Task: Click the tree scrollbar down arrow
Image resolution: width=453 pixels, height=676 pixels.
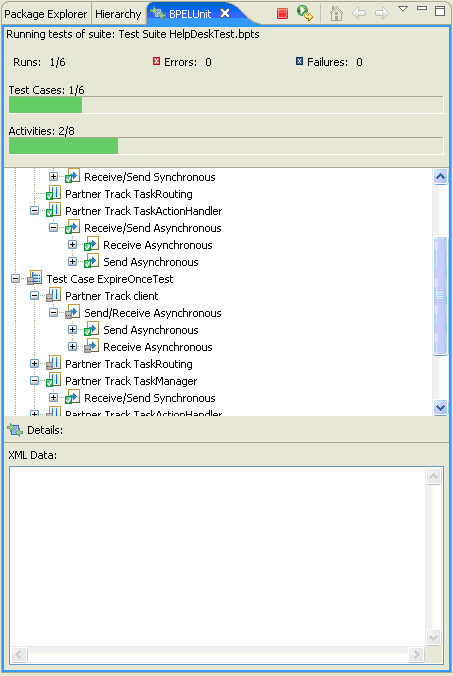Action: point(440,407)
